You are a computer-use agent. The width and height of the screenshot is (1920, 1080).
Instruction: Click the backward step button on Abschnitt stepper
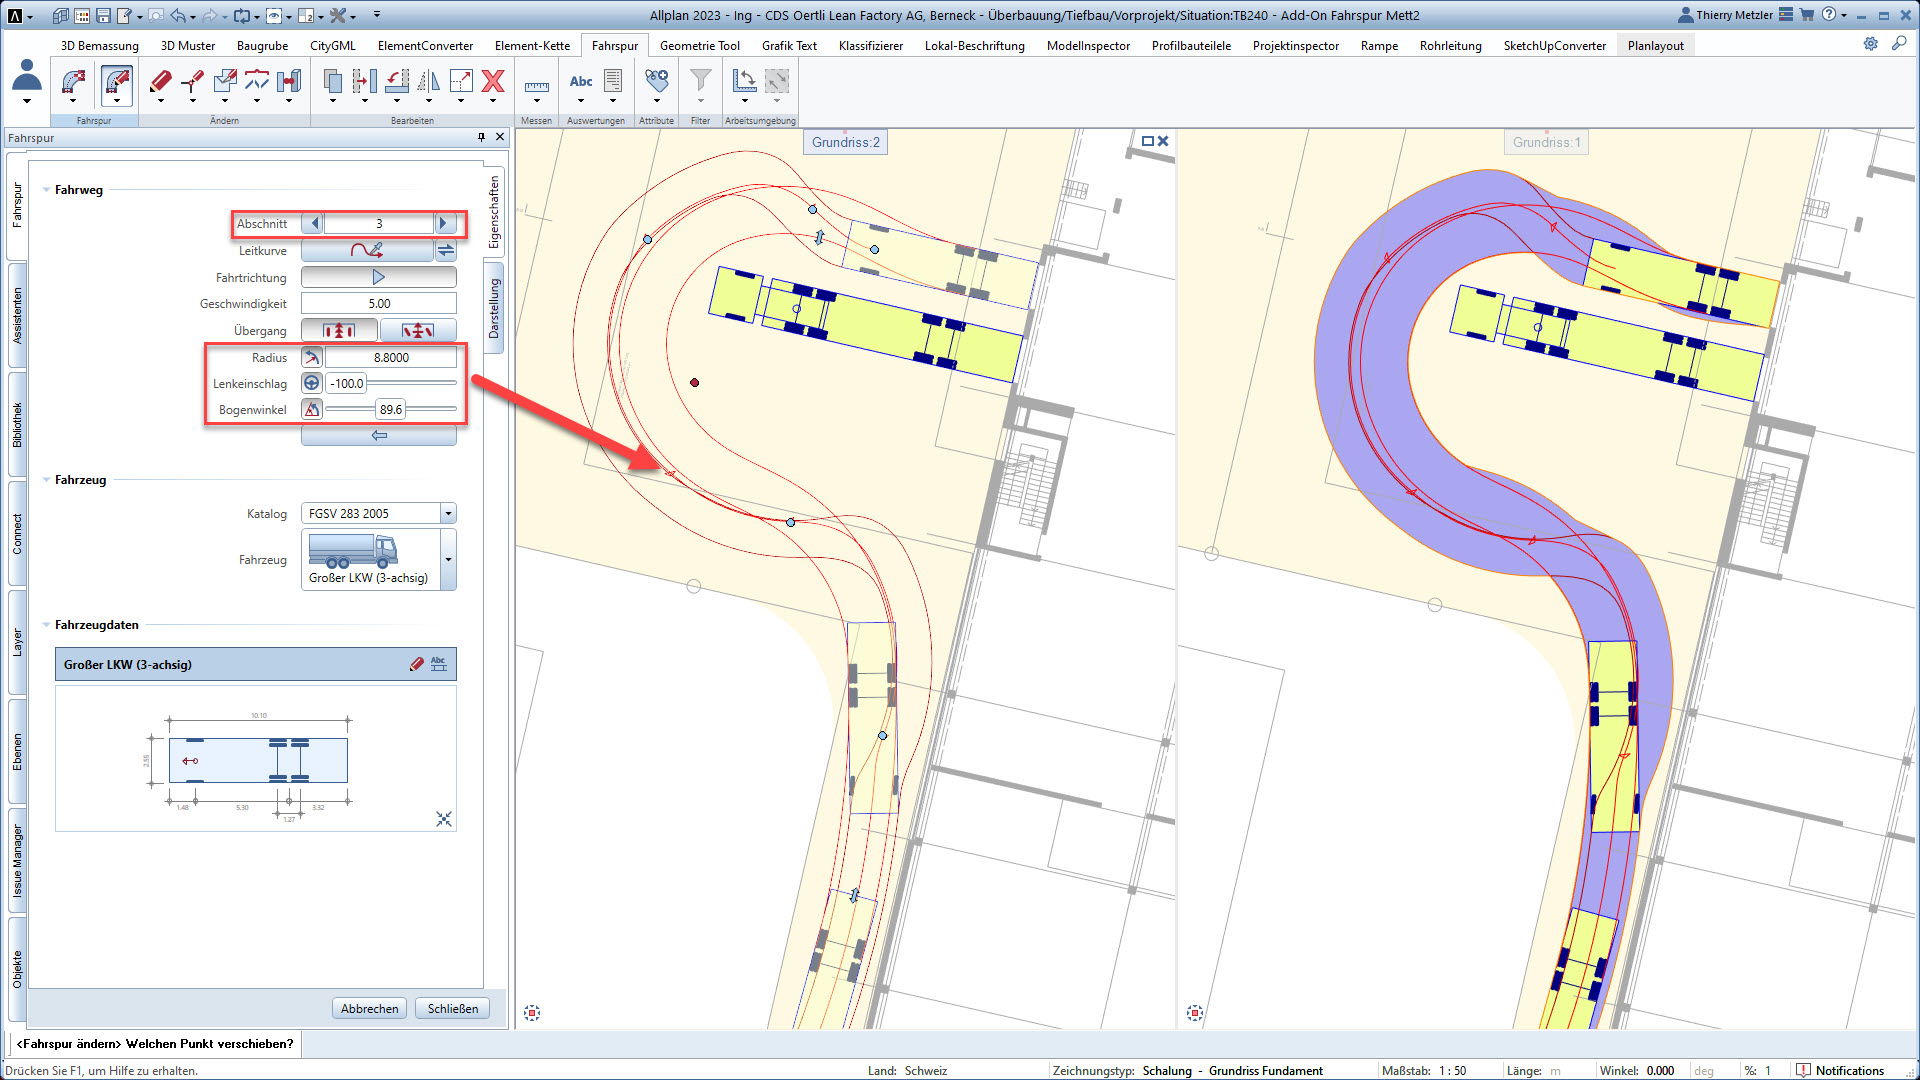[x=313, y=223]
